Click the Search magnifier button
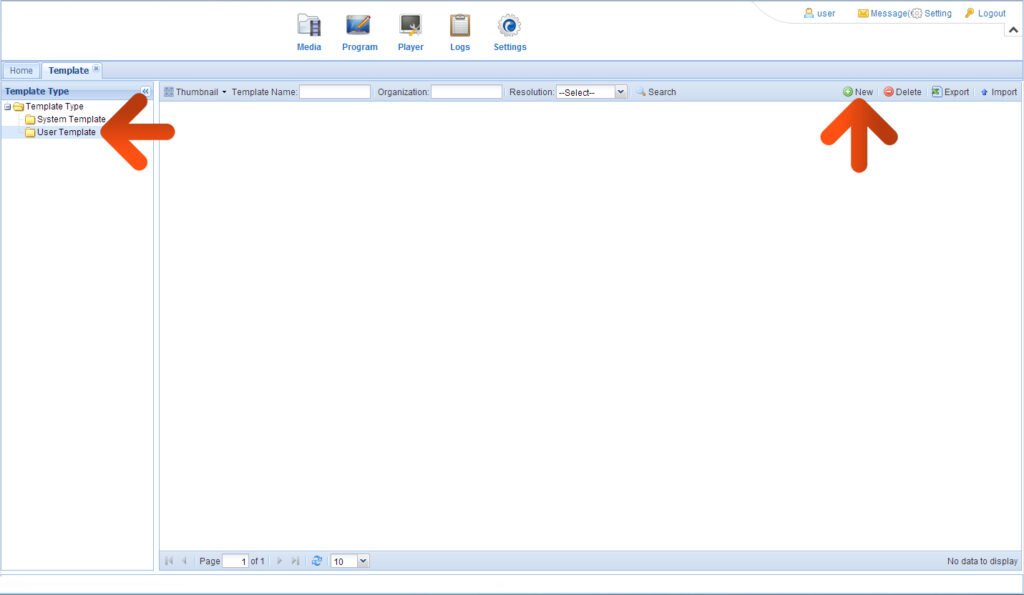 pos(656,92)
